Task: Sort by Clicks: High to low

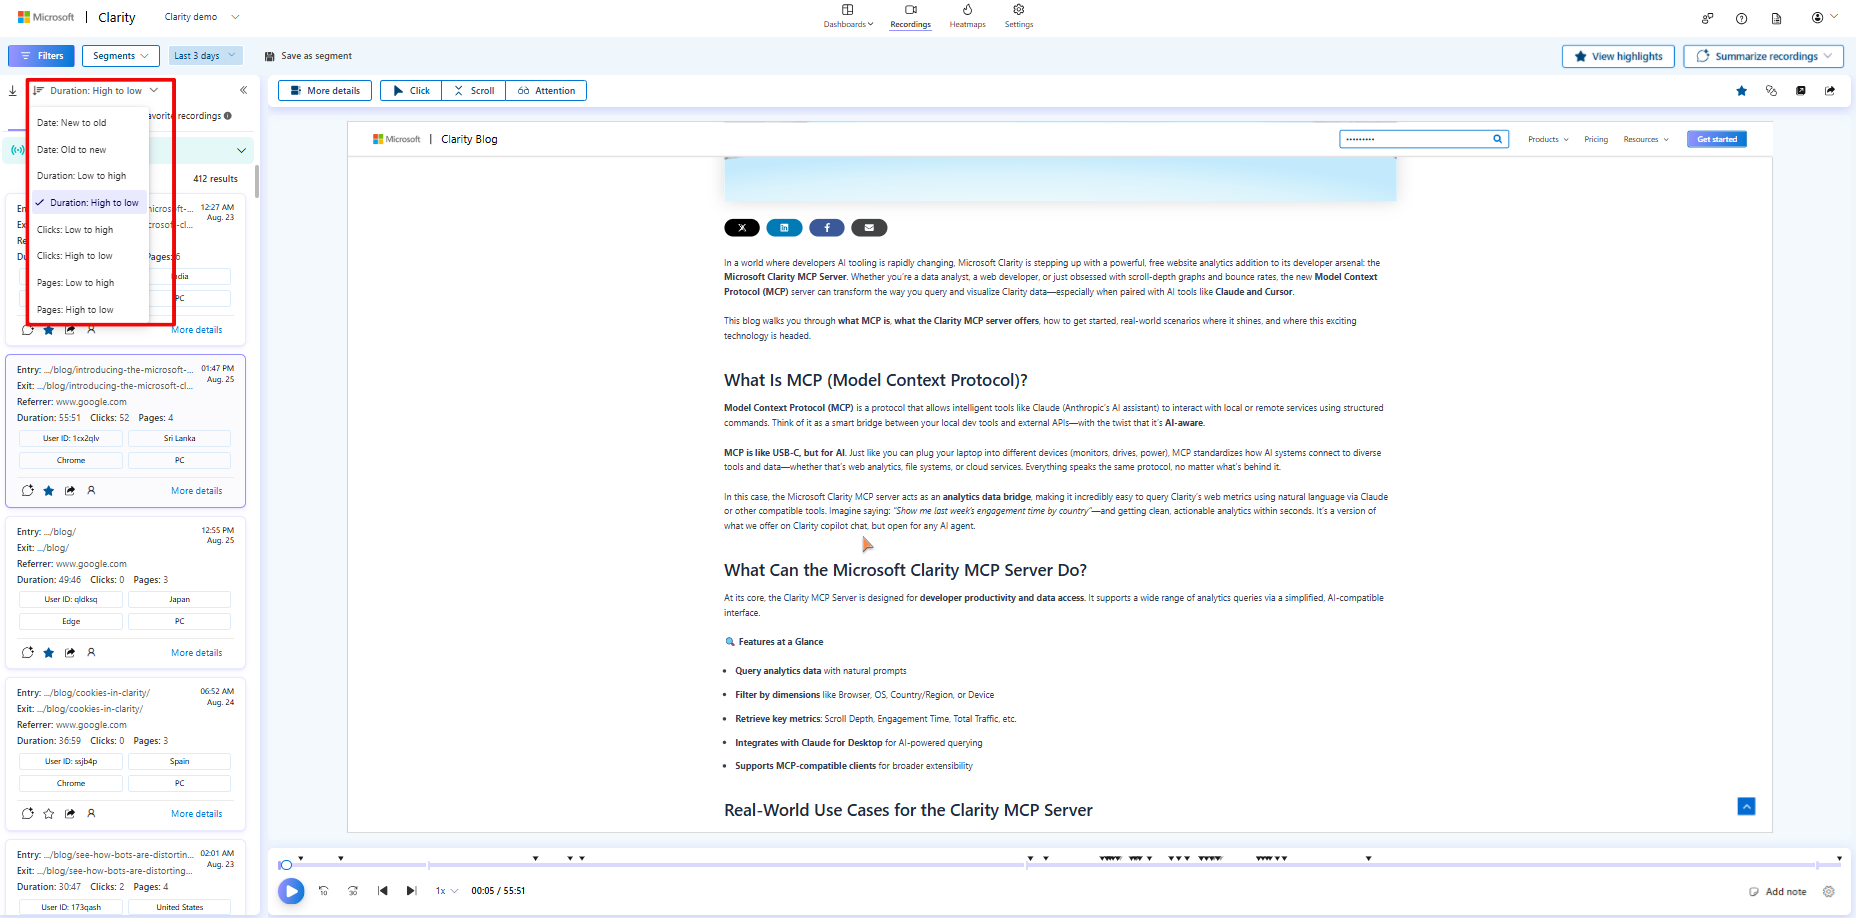Action: [x=90, y=256]
